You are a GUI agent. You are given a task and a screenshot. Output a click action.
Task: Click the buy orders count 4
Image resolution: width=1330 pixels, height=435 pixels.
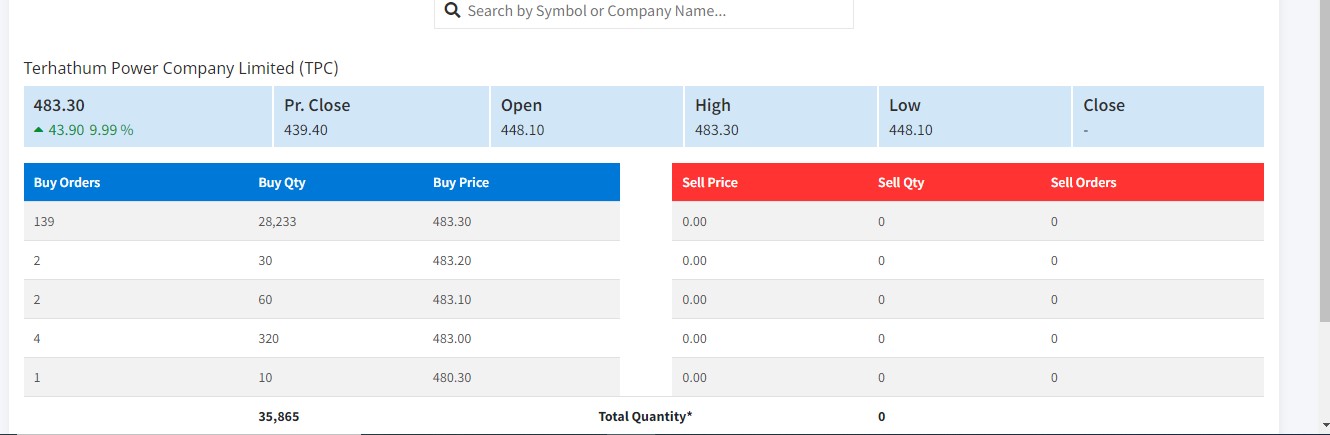point(38,339)
